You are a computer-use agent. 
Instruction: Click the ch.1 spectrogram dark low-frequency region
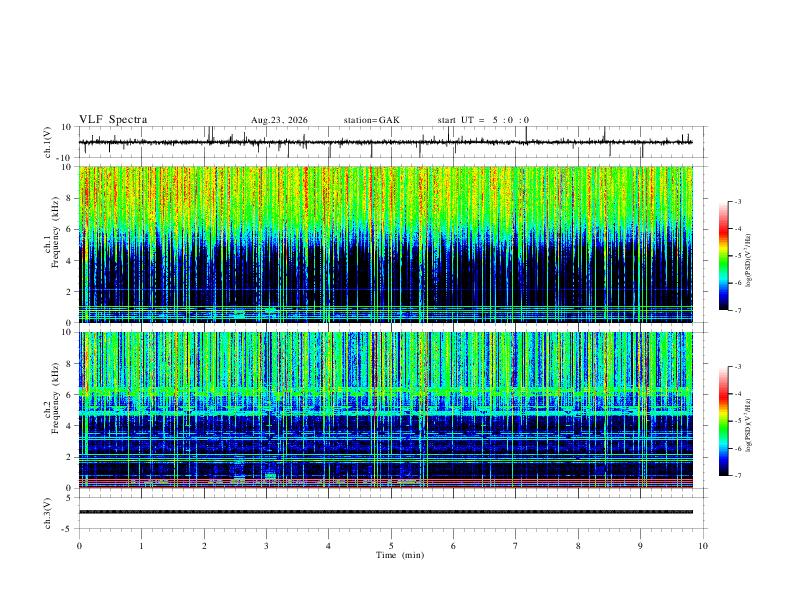(x=385, y=273)
